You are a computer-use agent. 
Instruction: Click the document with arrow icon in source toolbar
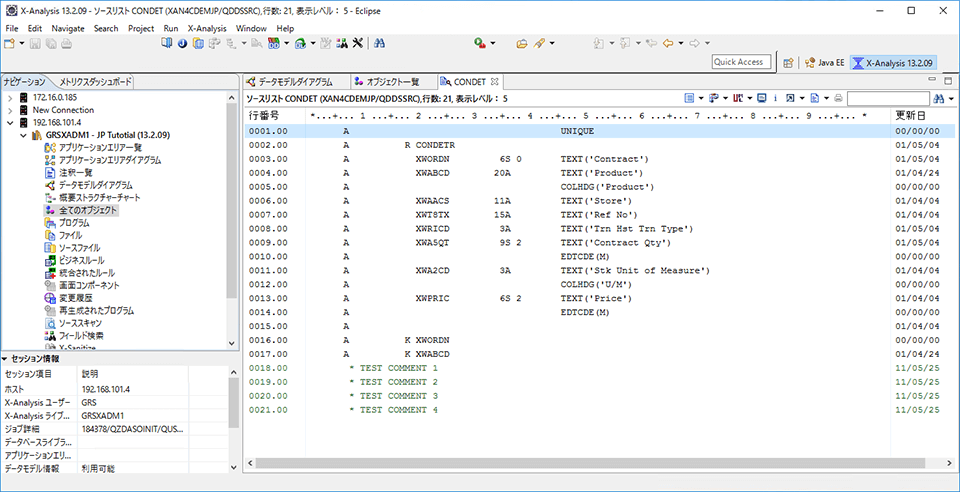pyautogui.click(x=815, y=98)
